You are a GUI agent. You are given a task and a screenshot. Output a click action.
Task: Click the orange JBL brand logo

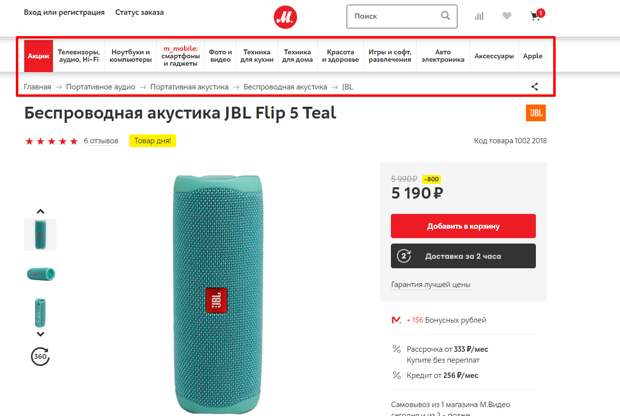(x=536, y=113)
